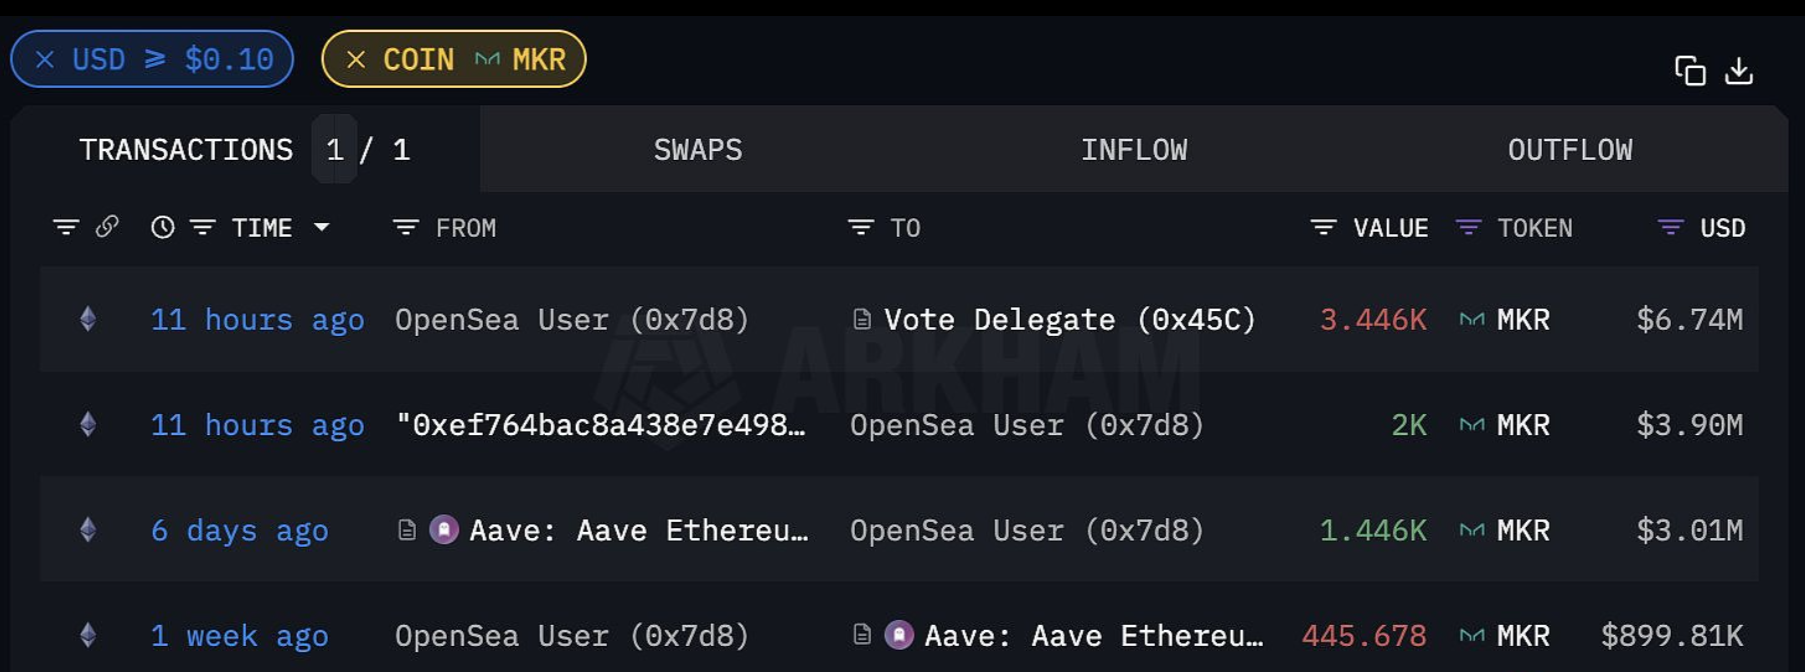Viewport: 1805px width, 672px height.
Task: Toggle the leftmost header filter icon
Action: [x=66, y=228]
